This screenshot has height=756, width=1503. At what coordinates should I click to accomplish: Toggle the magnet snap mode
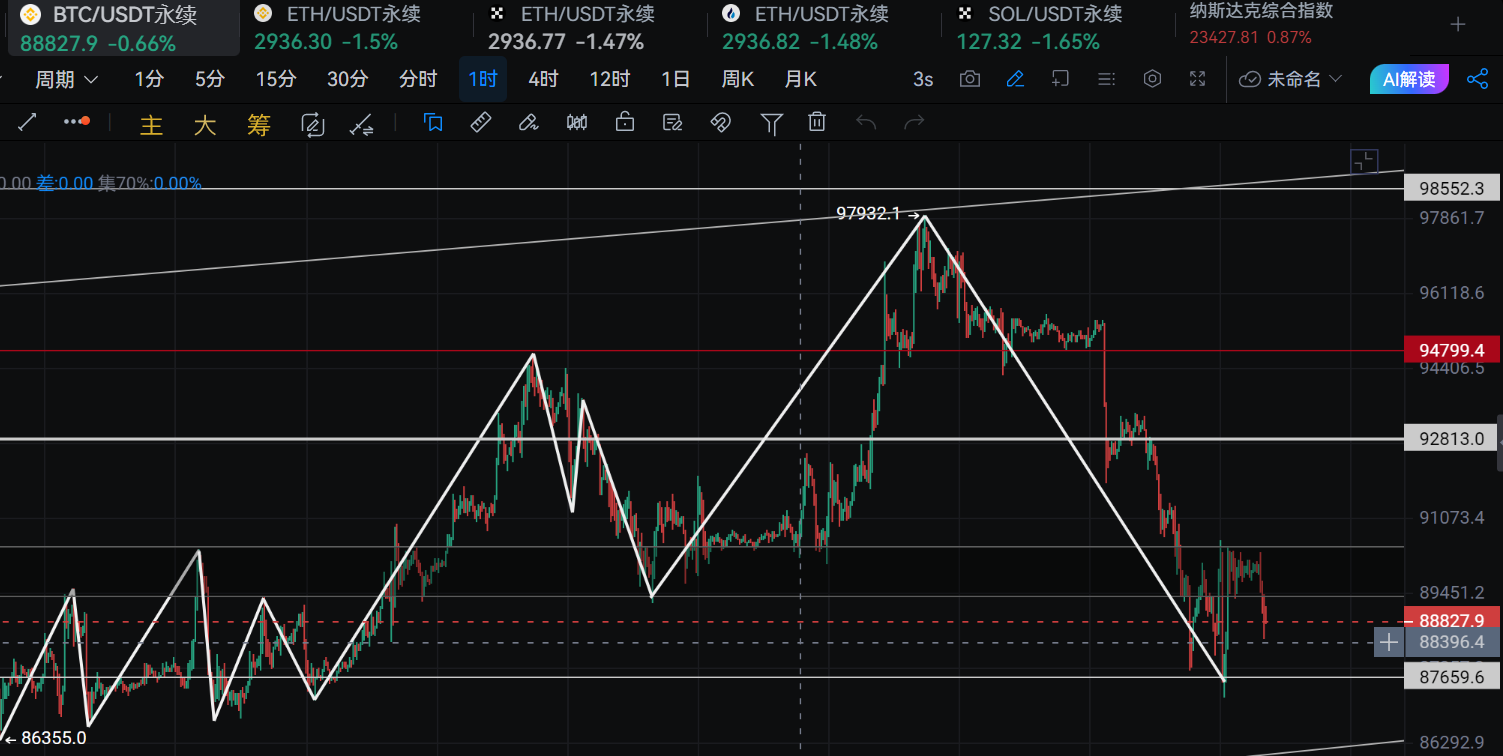pos(720,122)
